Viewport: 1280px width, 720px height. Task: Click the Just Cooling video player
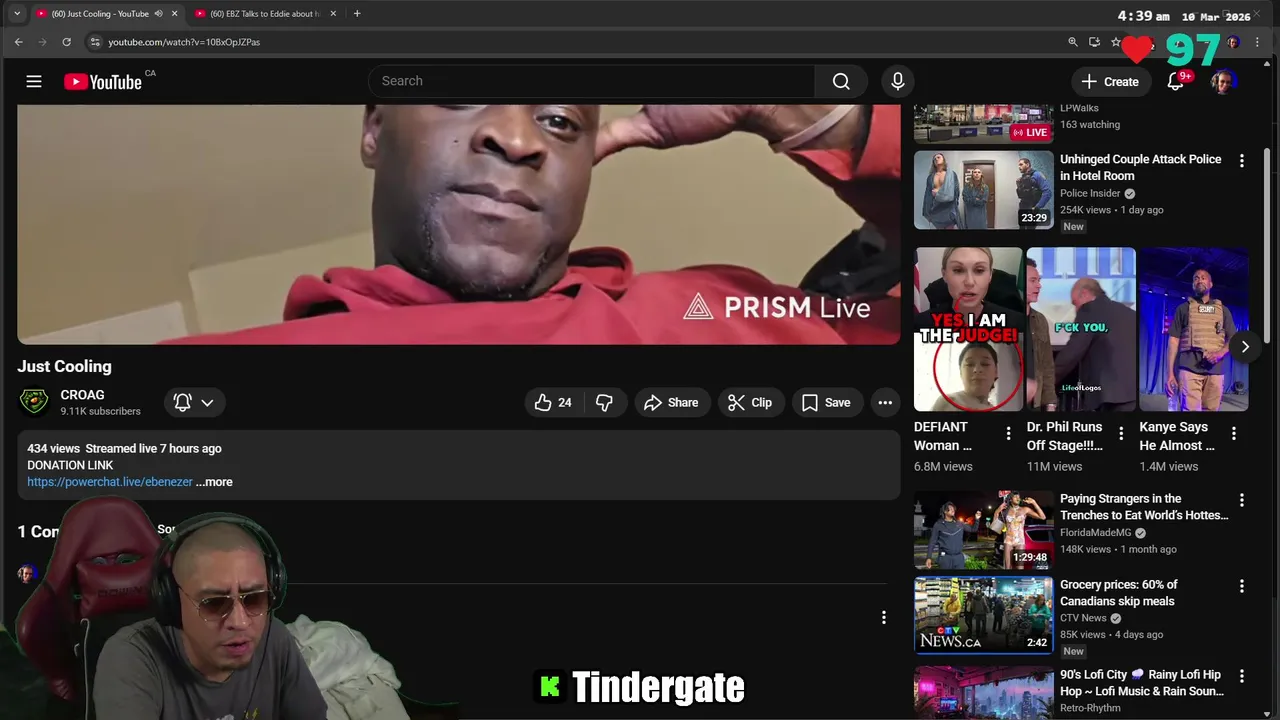[x=459, y=224]
